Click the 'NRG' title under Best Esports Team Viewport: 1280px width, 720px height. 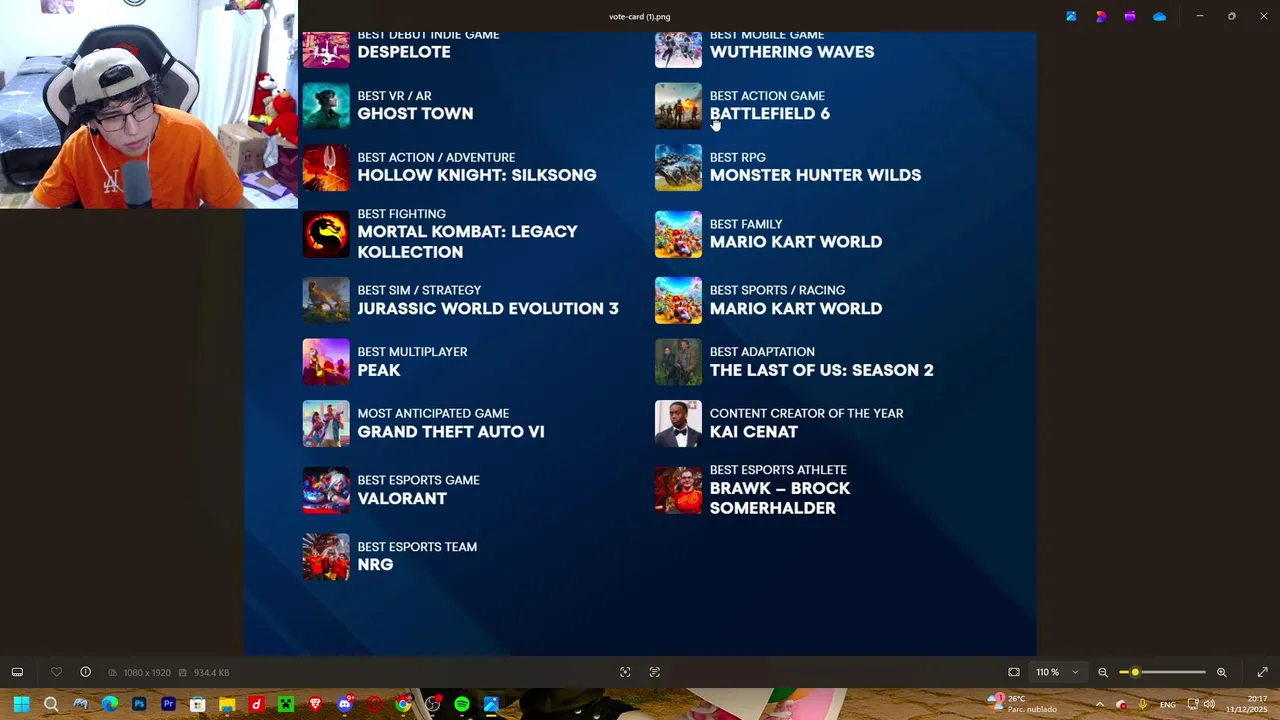[x=375, y=565]
